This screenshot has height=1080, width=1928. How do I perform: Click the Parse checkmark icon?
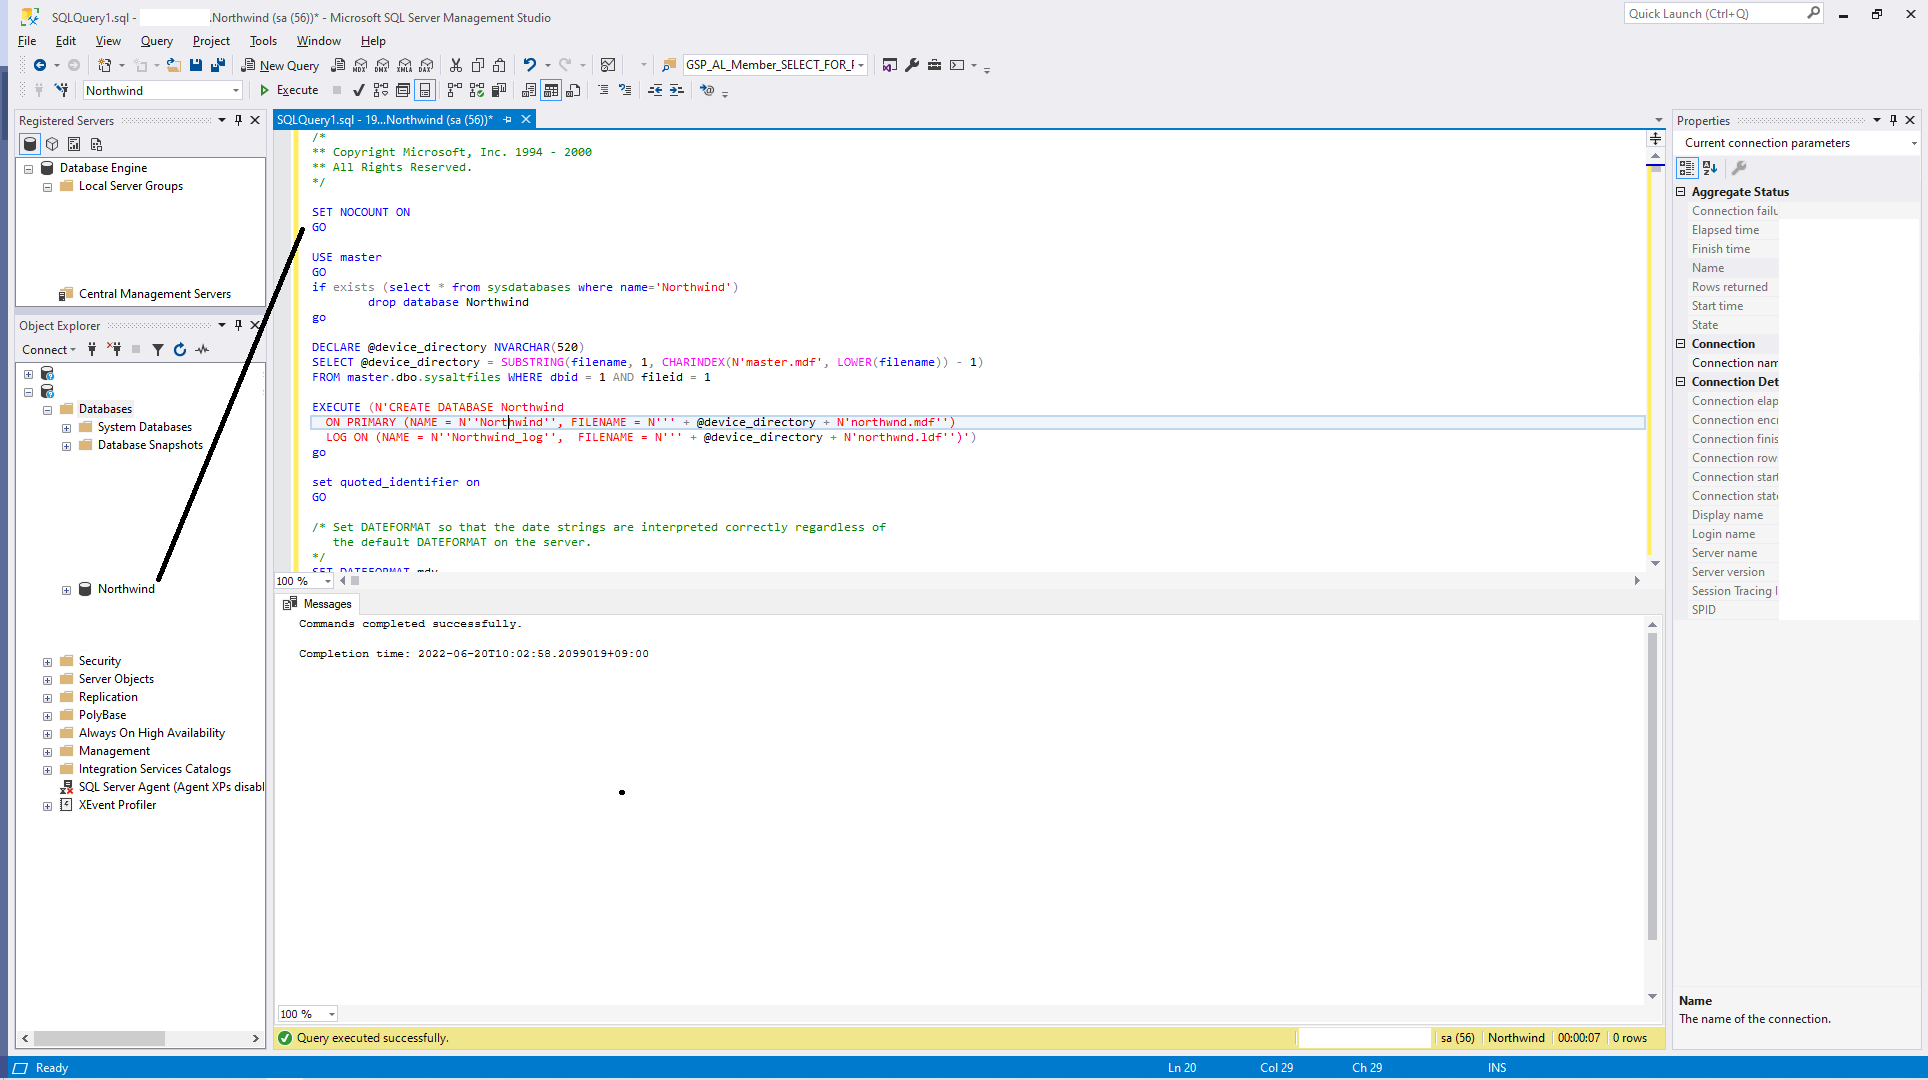coord(359,90)
